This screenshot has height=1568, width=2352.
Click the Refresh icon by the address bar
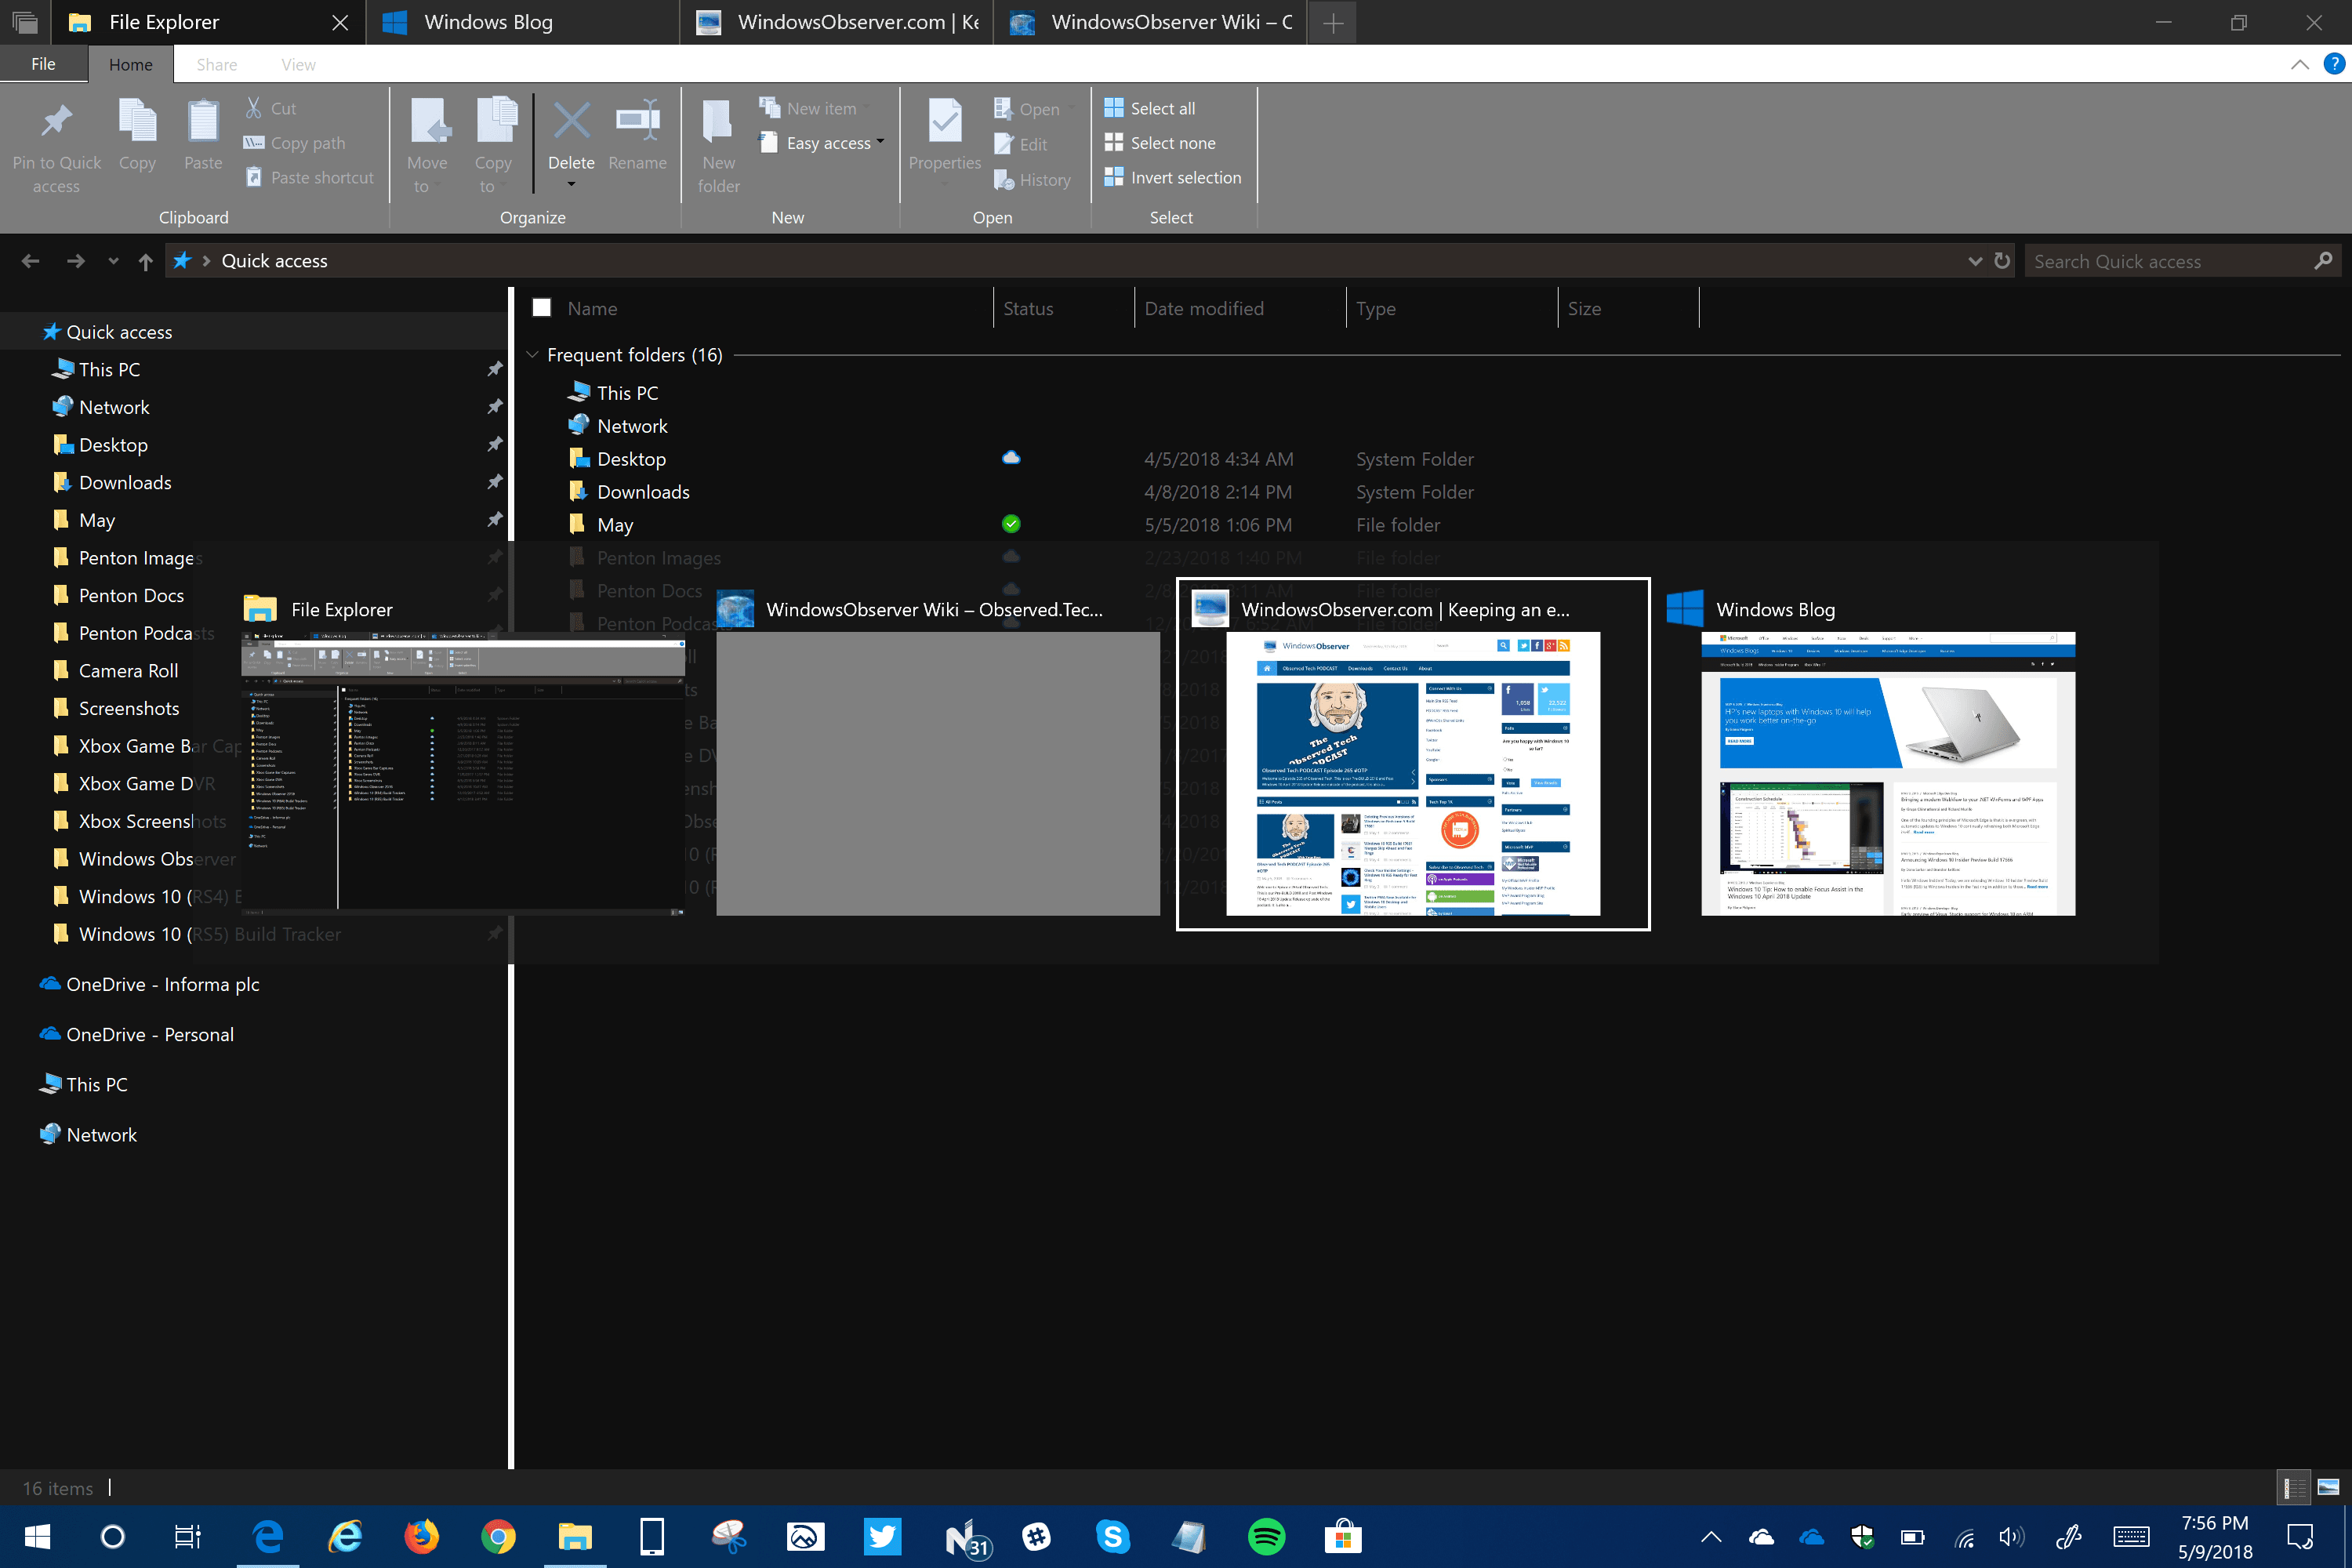coord(2002,261)
